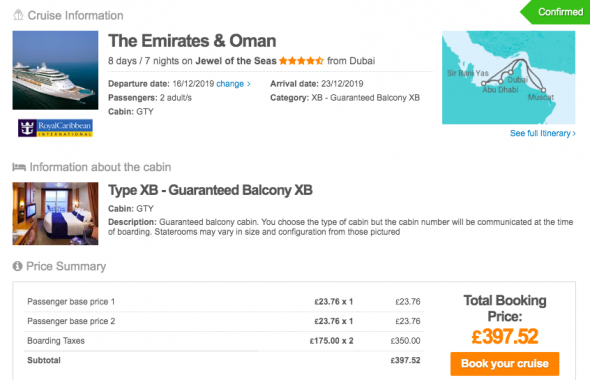Click the itinerary route map image
Screen dimensions: 590x380
508,78
